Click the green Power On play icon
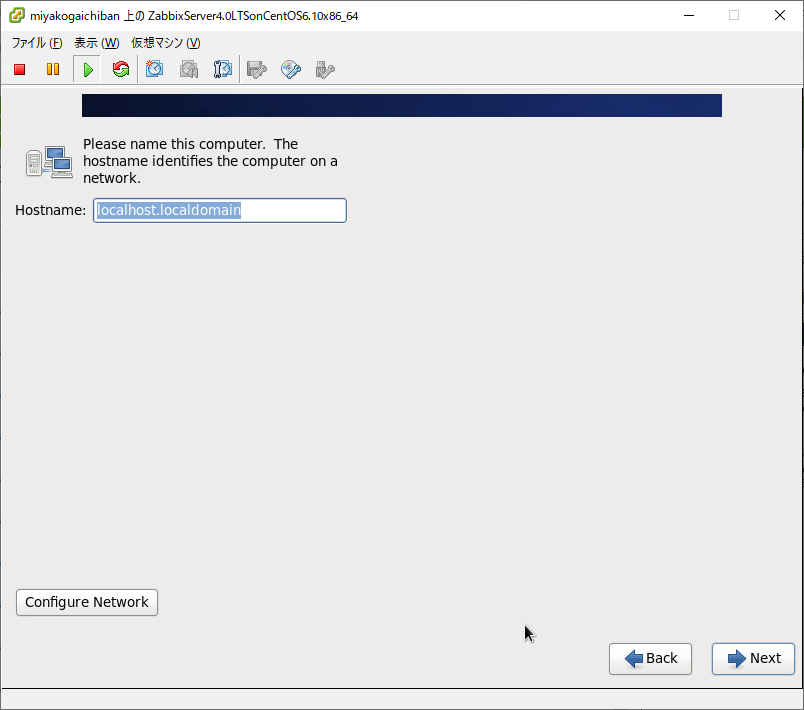The height and width of the screenshot is (710, 804). (x=88, y=69)
